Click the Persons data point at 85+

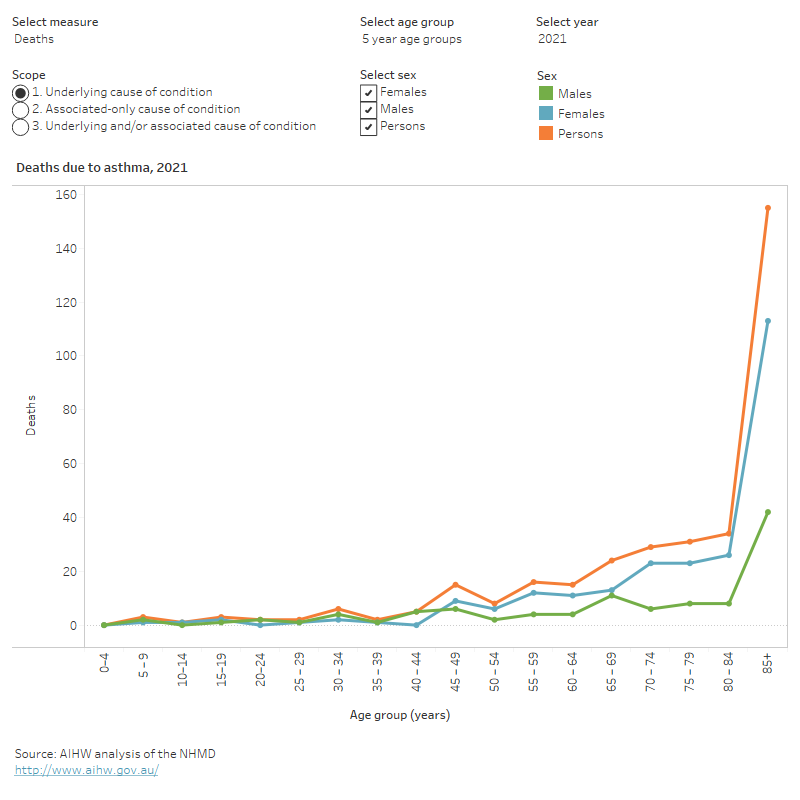click(767, 208)
